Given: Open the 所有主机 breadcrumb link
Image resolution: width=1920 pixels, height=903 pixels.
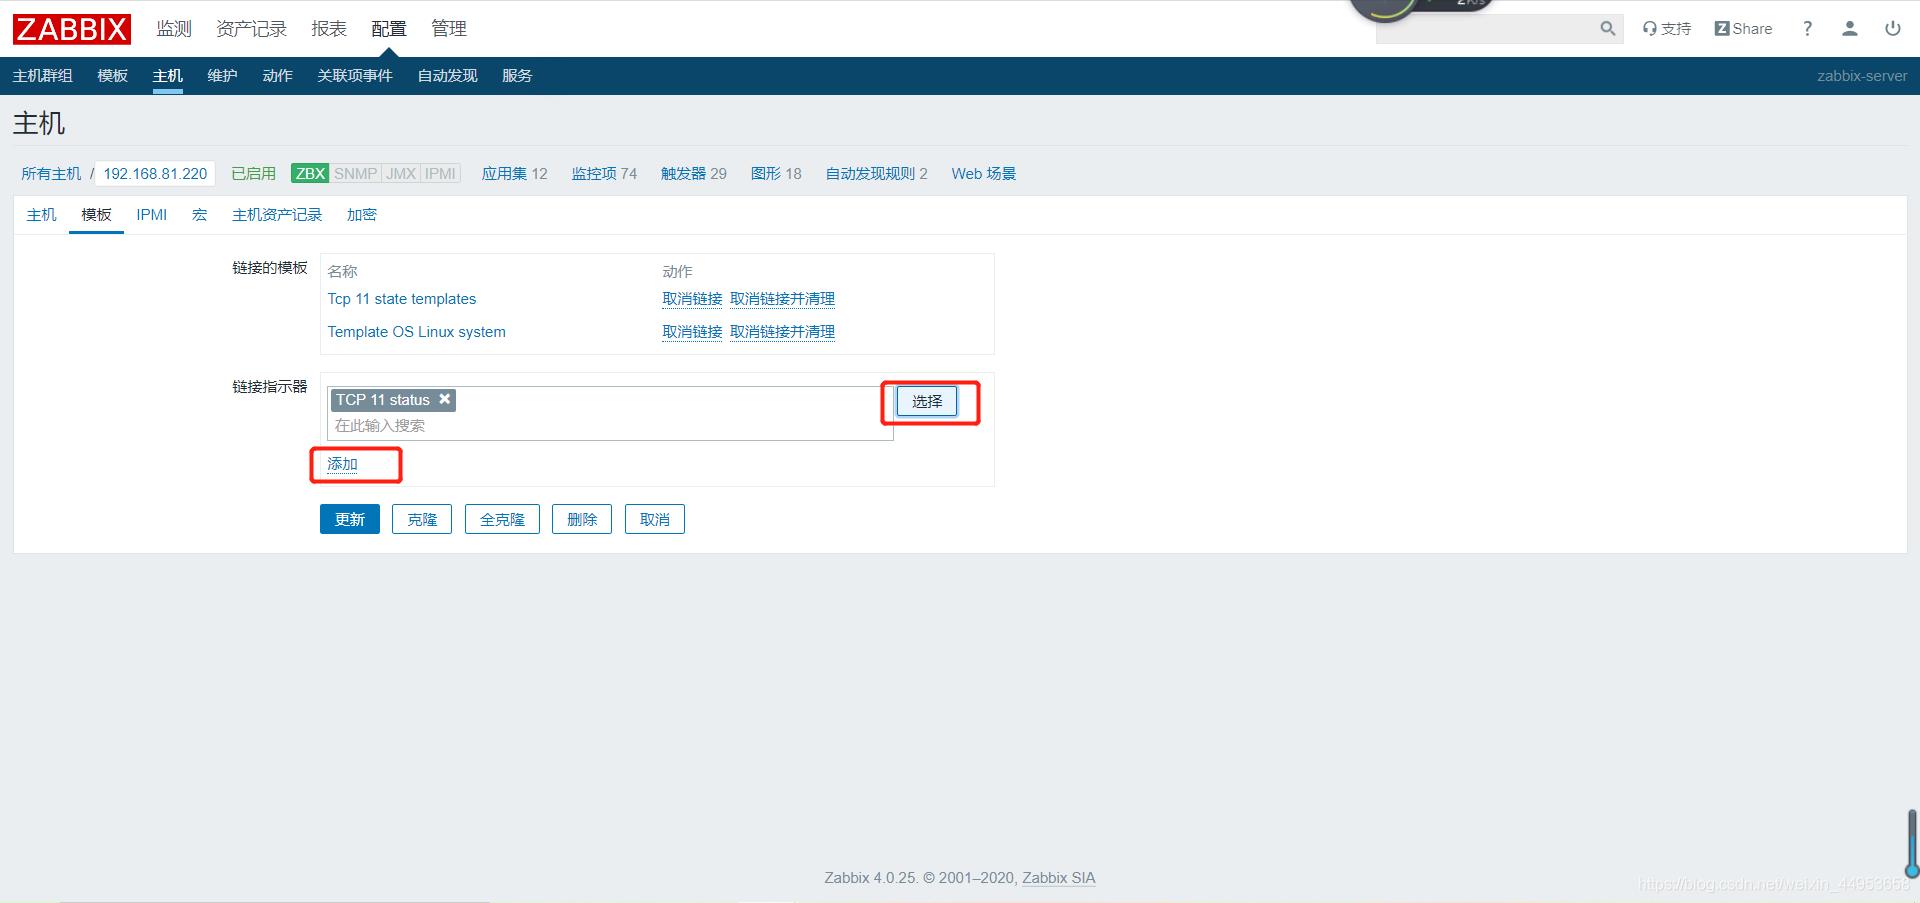Looking at the screenshot, I should (x=51, y=174).
